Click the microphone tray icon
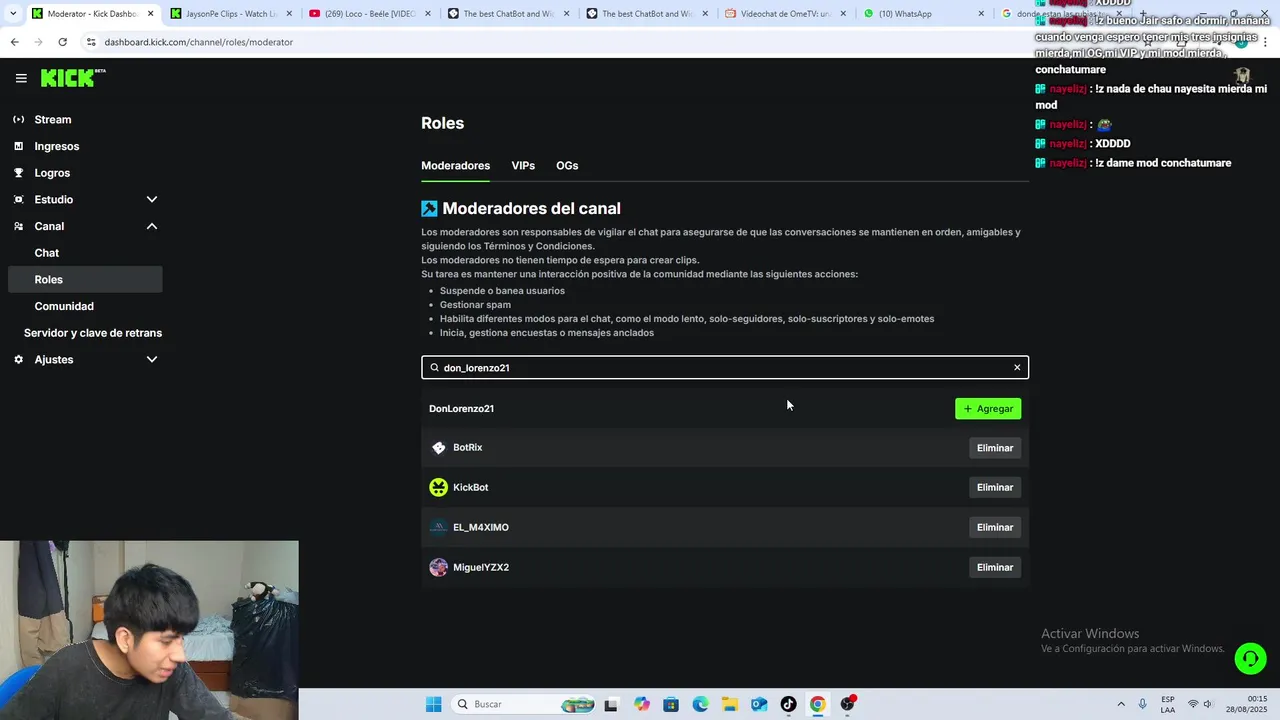The image size is (1280, 720). pyautogui.click(x=1142, y=704)
